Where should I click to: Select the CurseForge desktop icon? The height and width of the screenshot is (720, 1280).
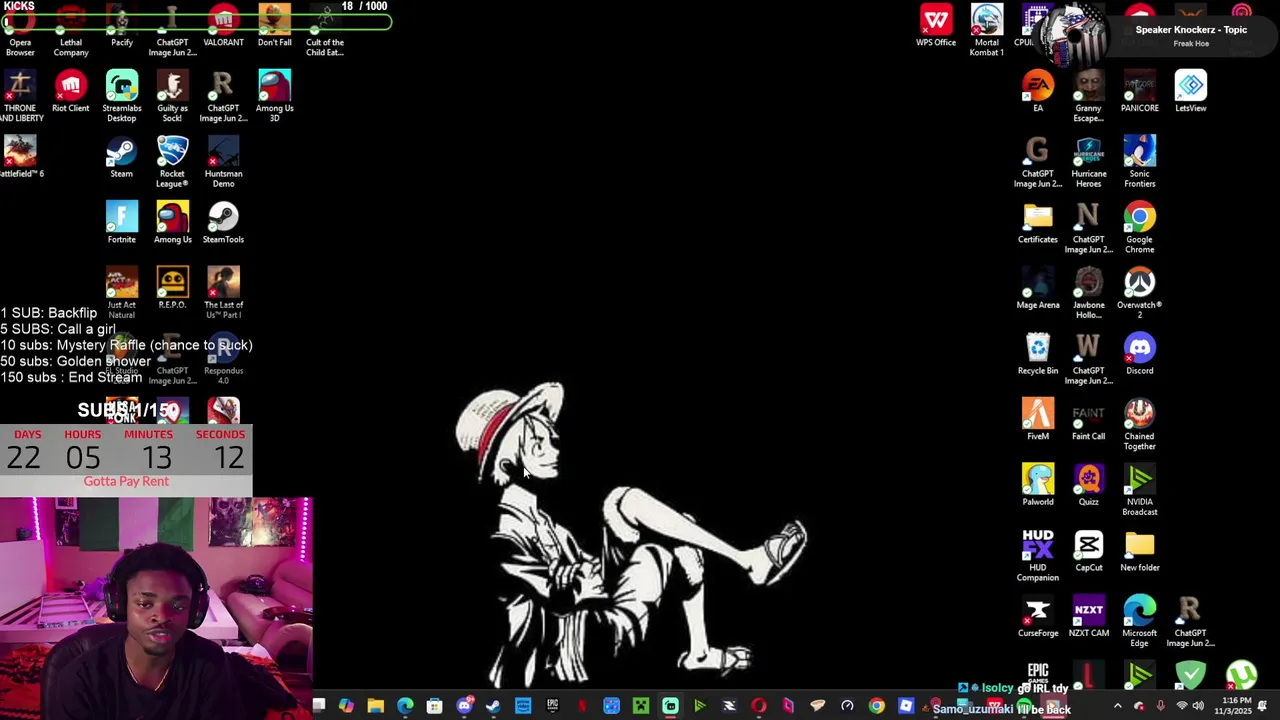point(1038,616)
